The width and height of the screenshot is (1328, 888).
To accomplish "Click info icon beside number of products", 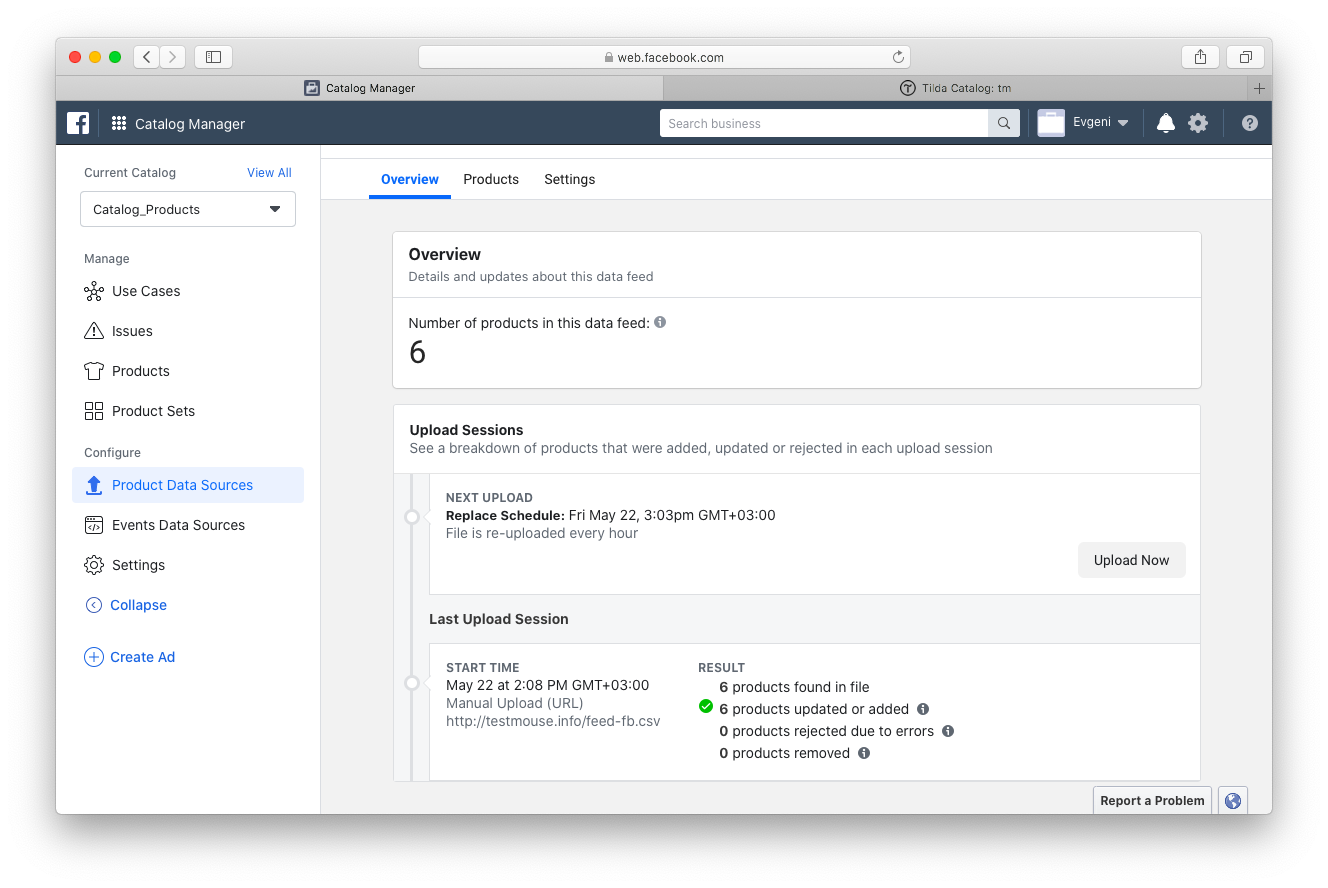I will coord(660,322).
